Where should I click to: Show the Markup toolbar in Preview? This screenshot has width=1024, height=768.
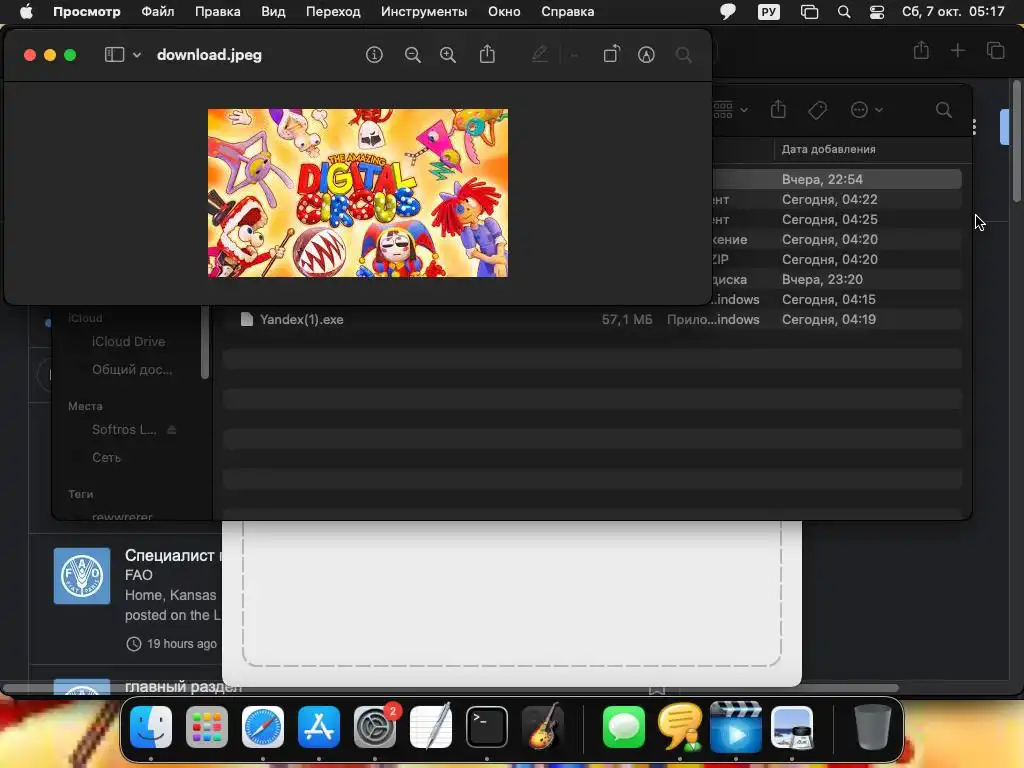point(646,55)
